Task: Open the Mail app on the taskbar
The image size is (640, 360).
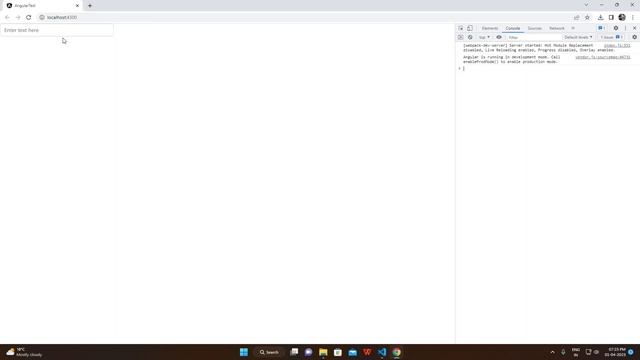Action: 353,352
